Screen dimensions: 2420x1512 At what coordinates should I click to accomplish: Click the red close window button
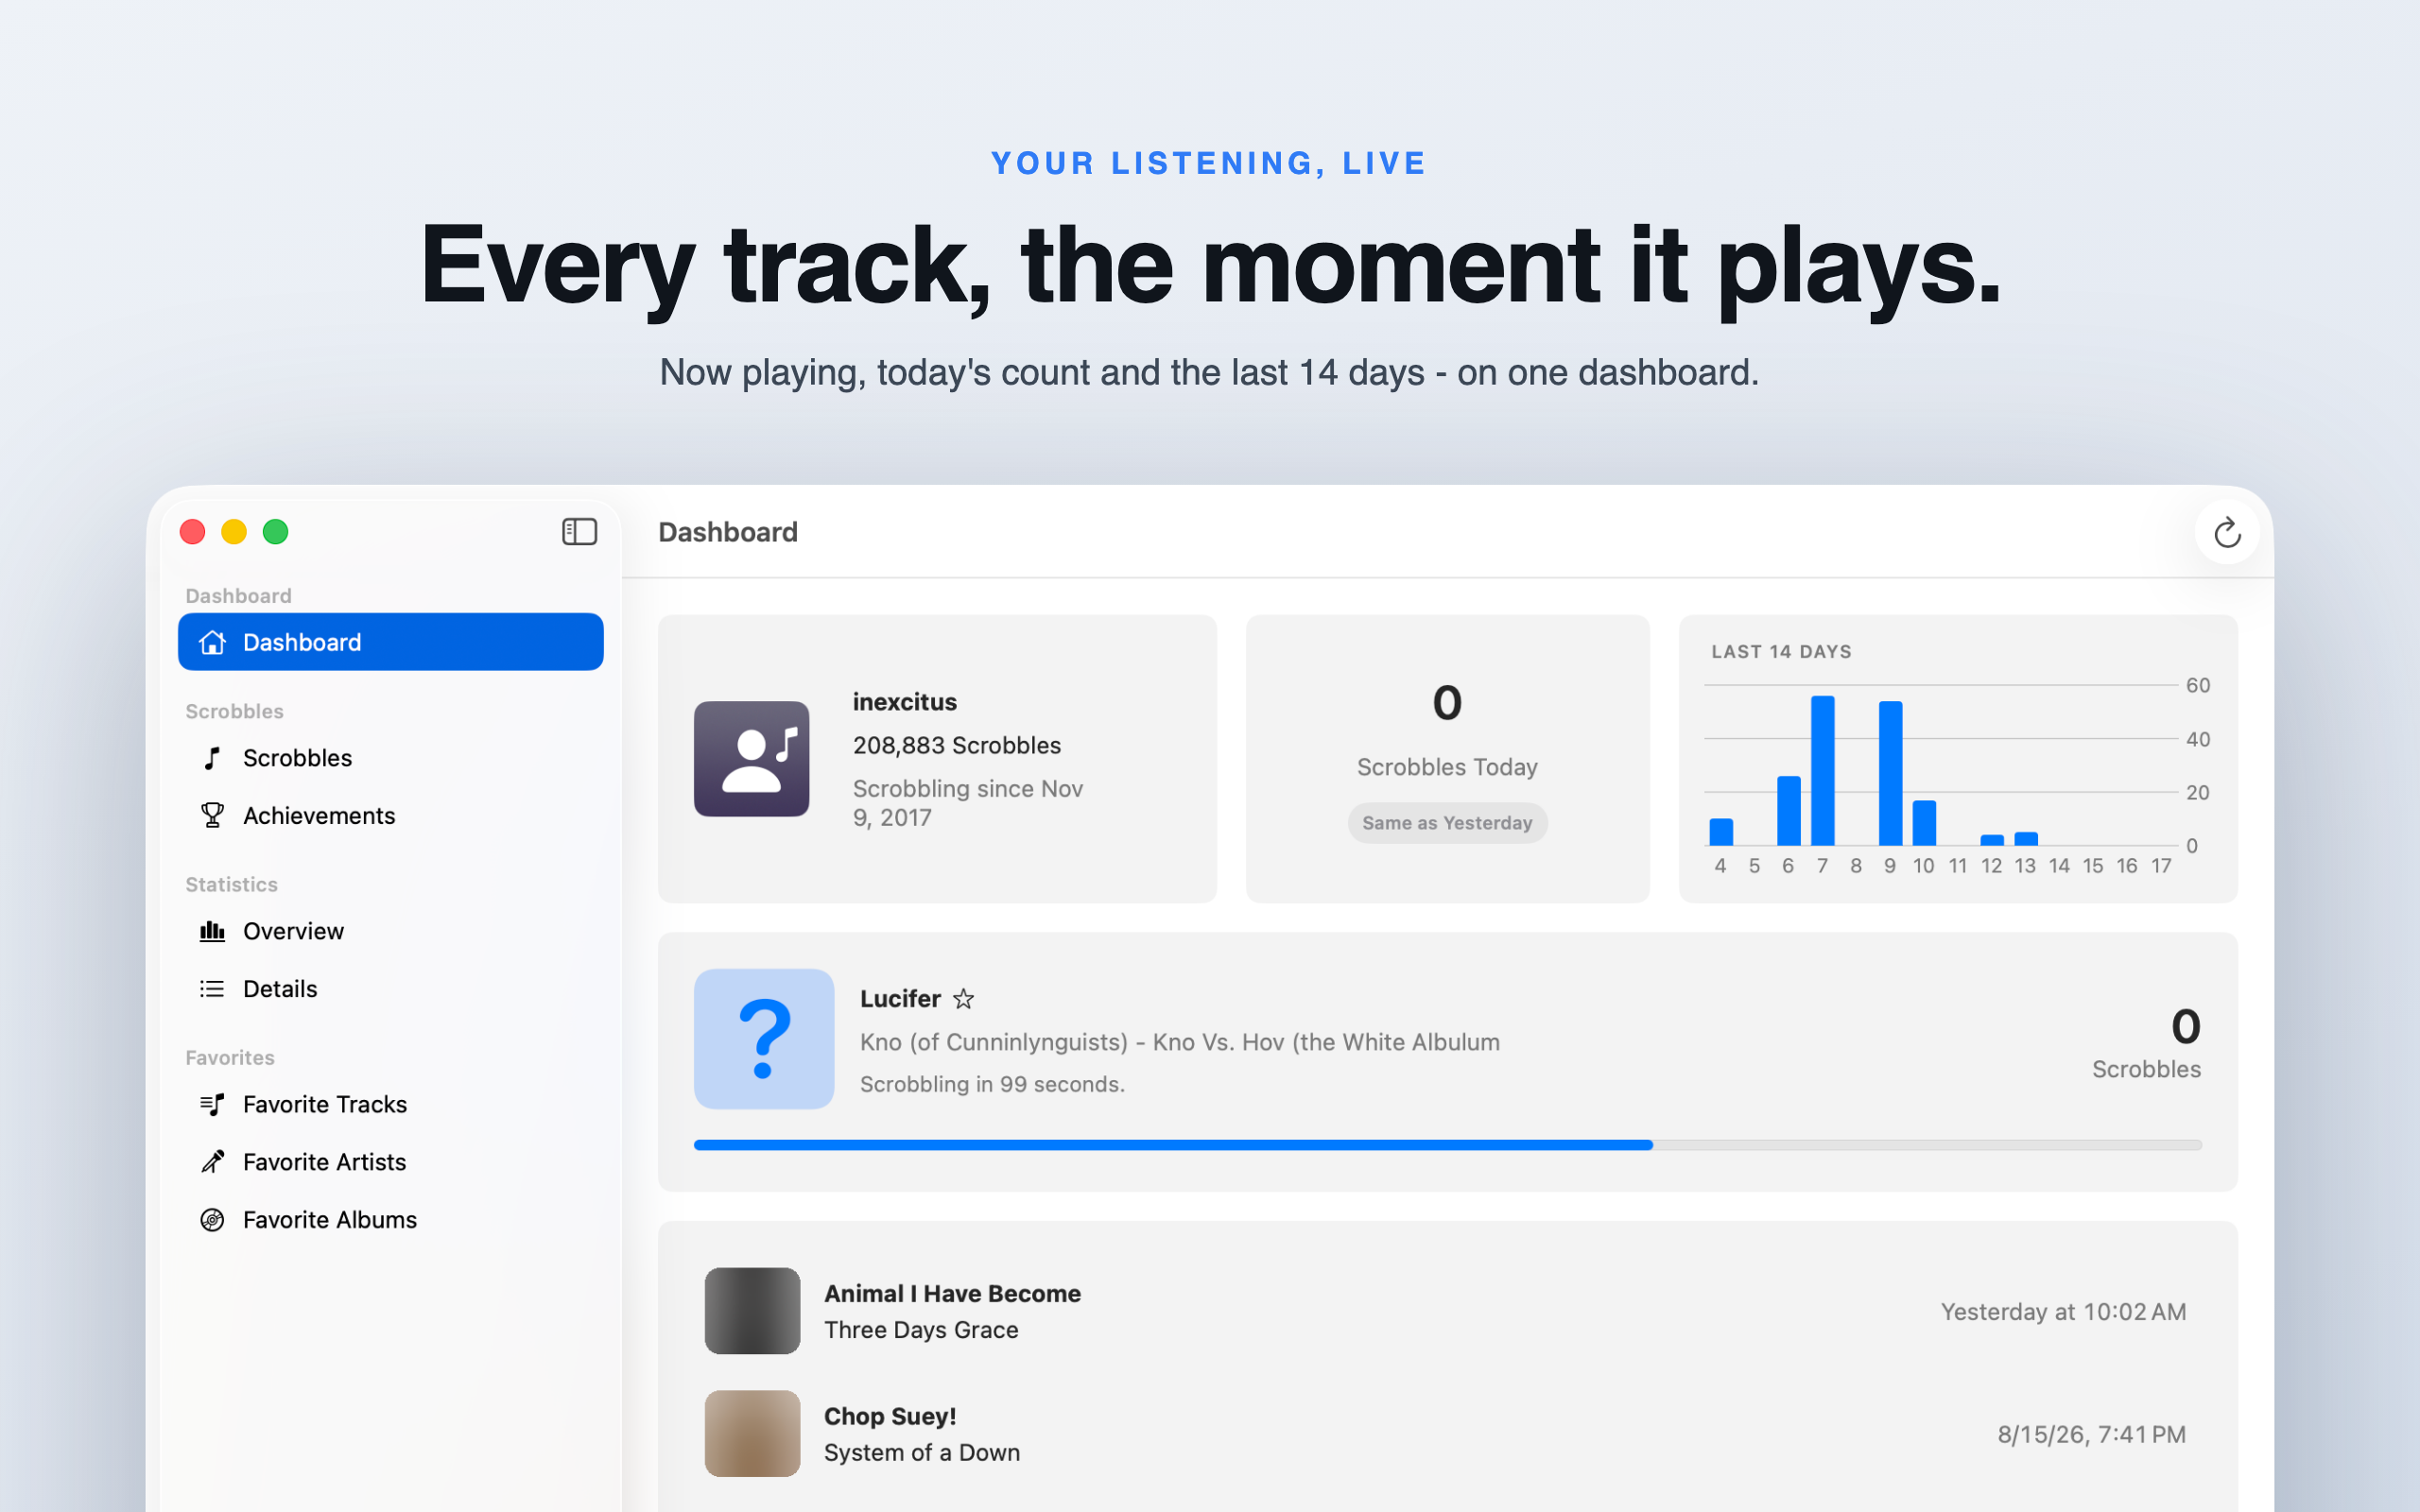click(x=193, y=532)
